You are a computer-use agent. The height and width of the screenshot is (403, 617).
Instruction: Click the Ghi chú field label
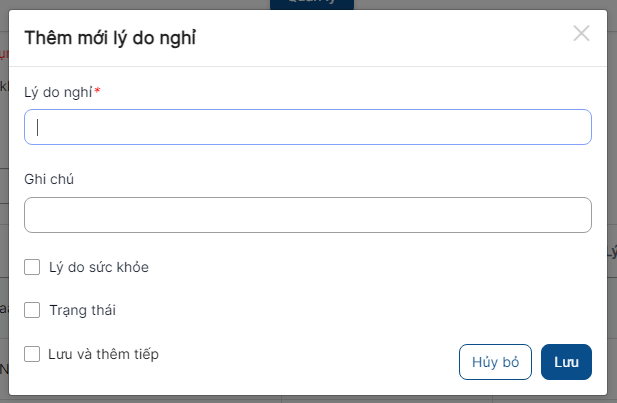[x=50, y=179]
